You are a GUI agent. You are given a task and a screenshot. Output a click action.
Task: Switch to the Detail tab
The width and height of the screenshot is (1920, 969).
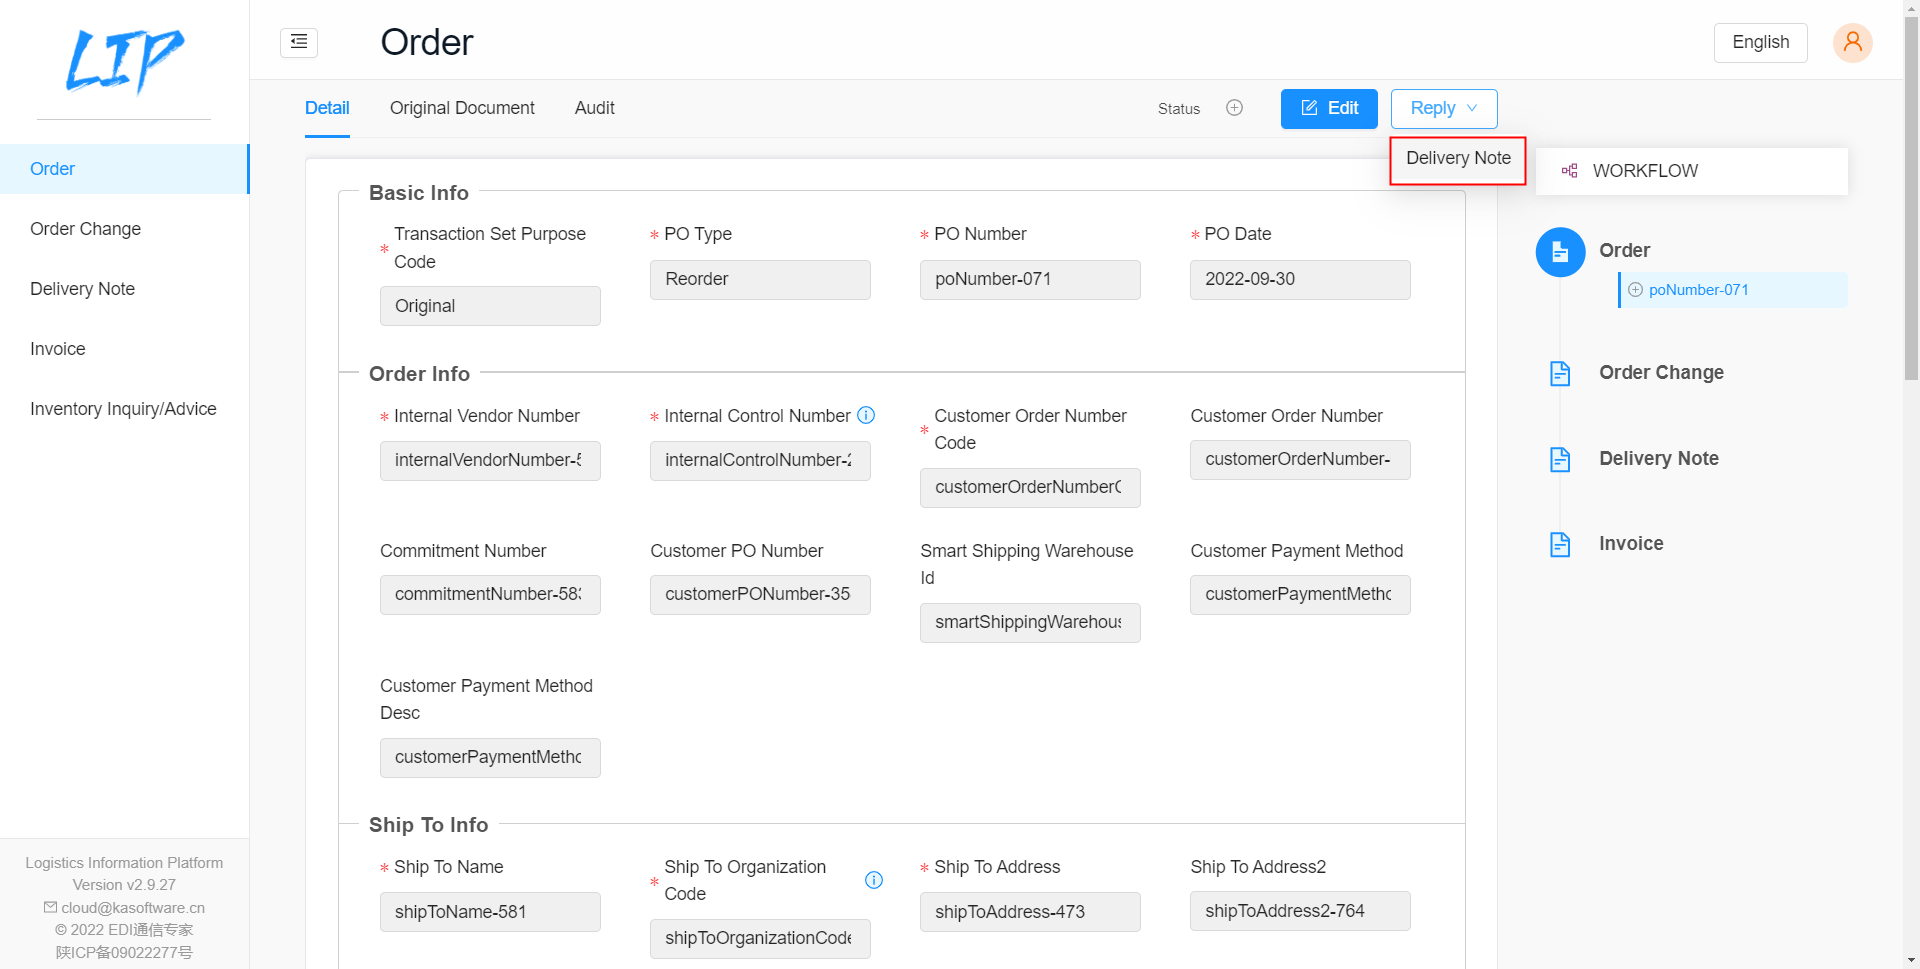(x=327, y=108)
